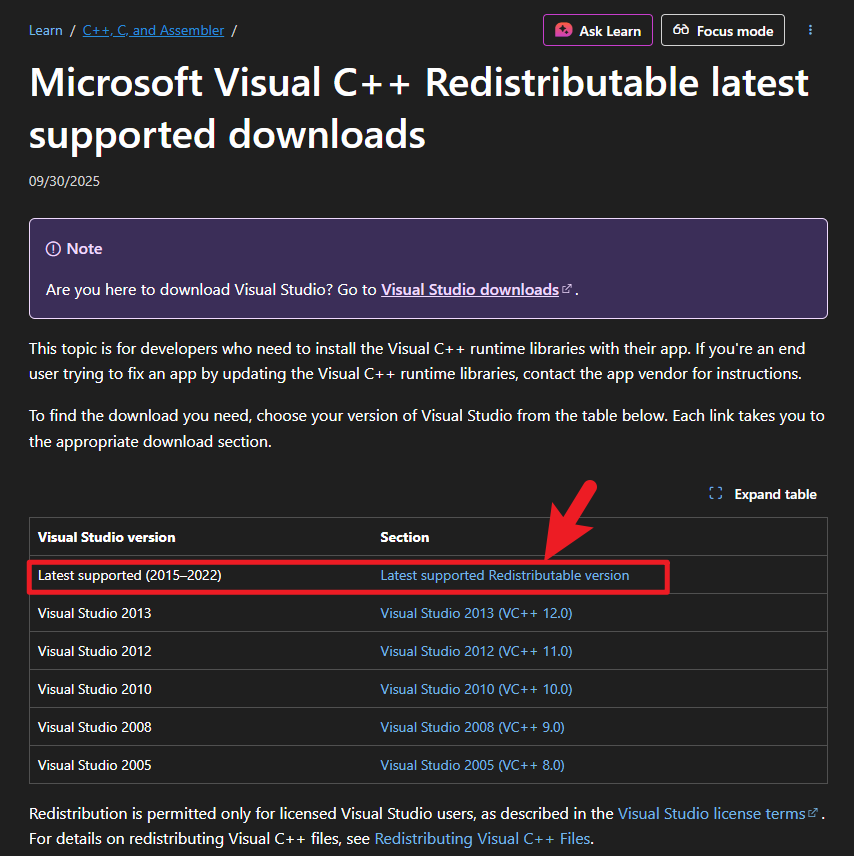Go to Learn breadcrumb link

(x=45, y=31)
